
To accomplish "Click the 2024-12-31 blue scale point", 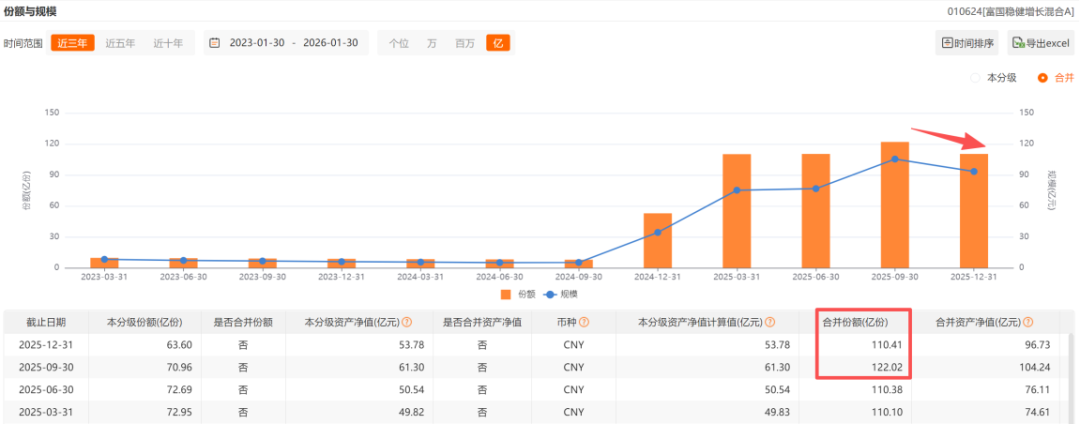I will point(658,233).
